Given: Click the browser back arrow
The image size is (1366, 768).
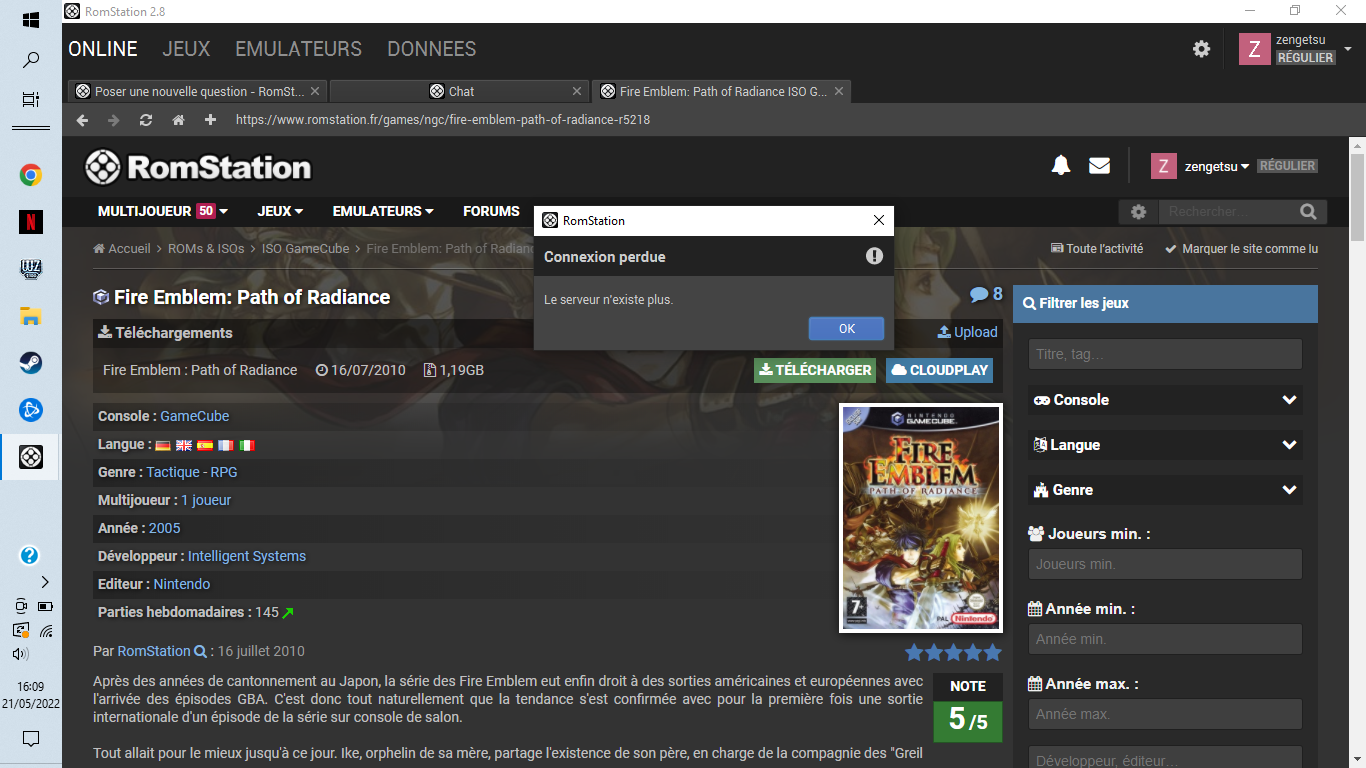Looking at the screenshot, I should pos(82,120).
